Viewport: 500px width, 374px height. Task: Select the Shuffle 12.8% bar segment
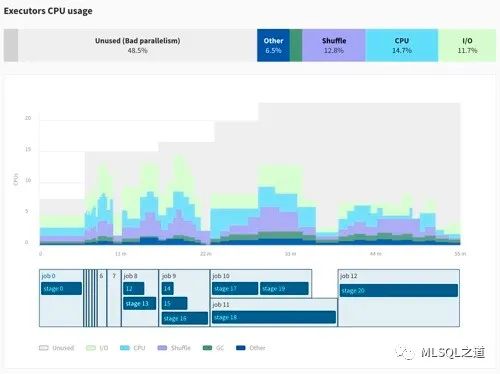(334, 45)
